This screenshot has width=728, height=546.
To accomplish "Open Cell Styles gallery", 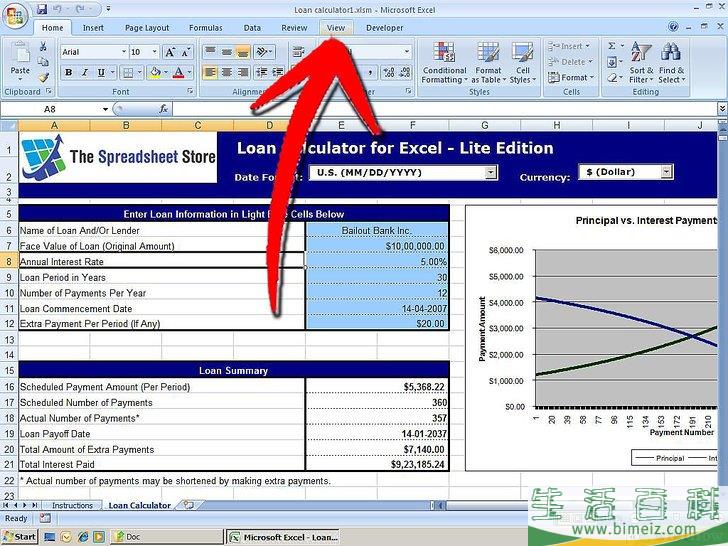I will (x=523, y=63).
